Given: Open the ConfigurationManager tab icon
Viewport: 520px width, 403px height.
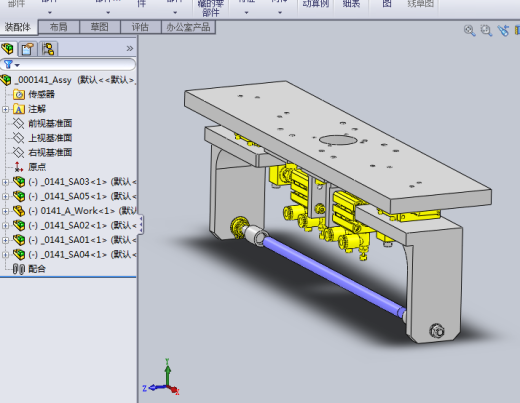Looking at the screenshot, I should coord(48,49).
